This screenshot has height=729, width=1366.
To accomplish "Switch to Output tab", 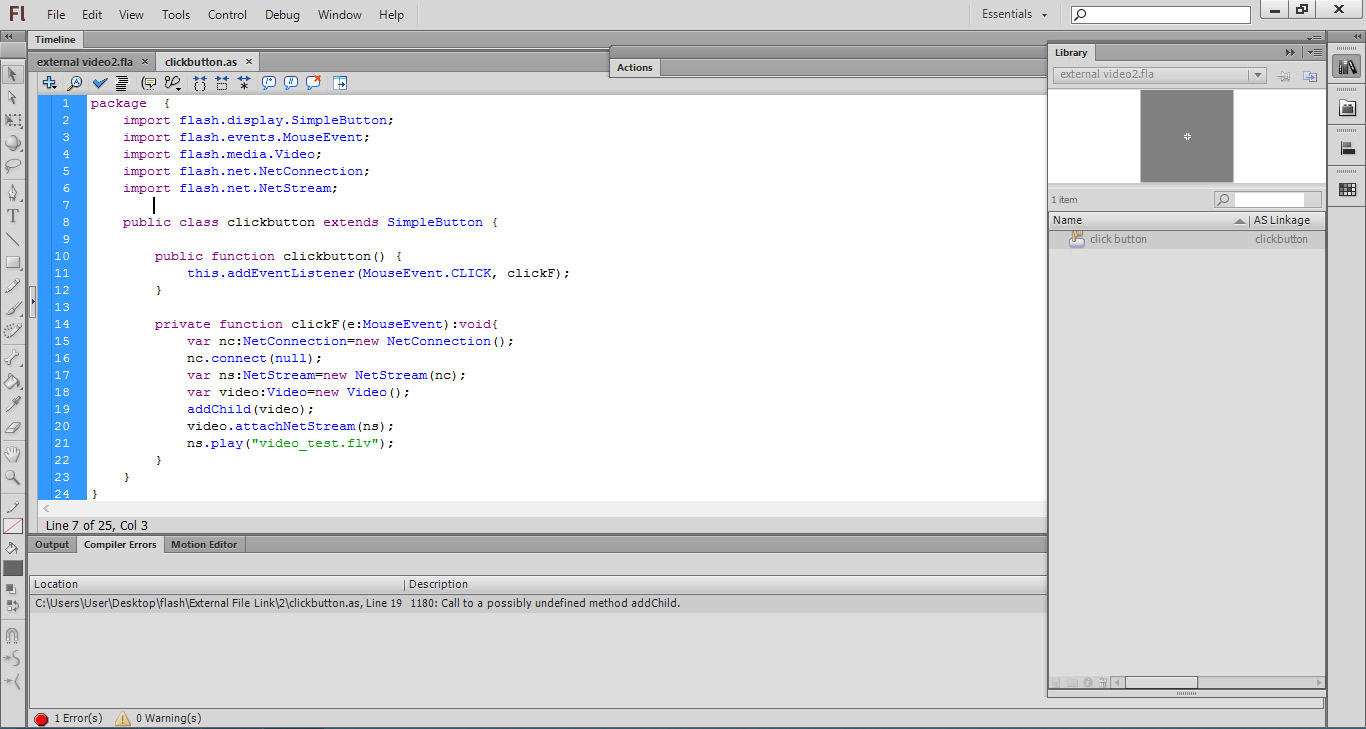I will click(x=52, y=544).
